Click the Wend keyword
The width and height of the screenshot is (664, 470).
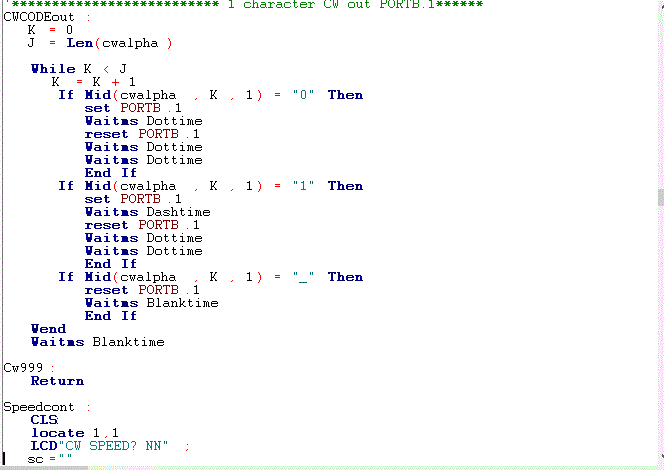pyautogui.click(x=48, y=329)
